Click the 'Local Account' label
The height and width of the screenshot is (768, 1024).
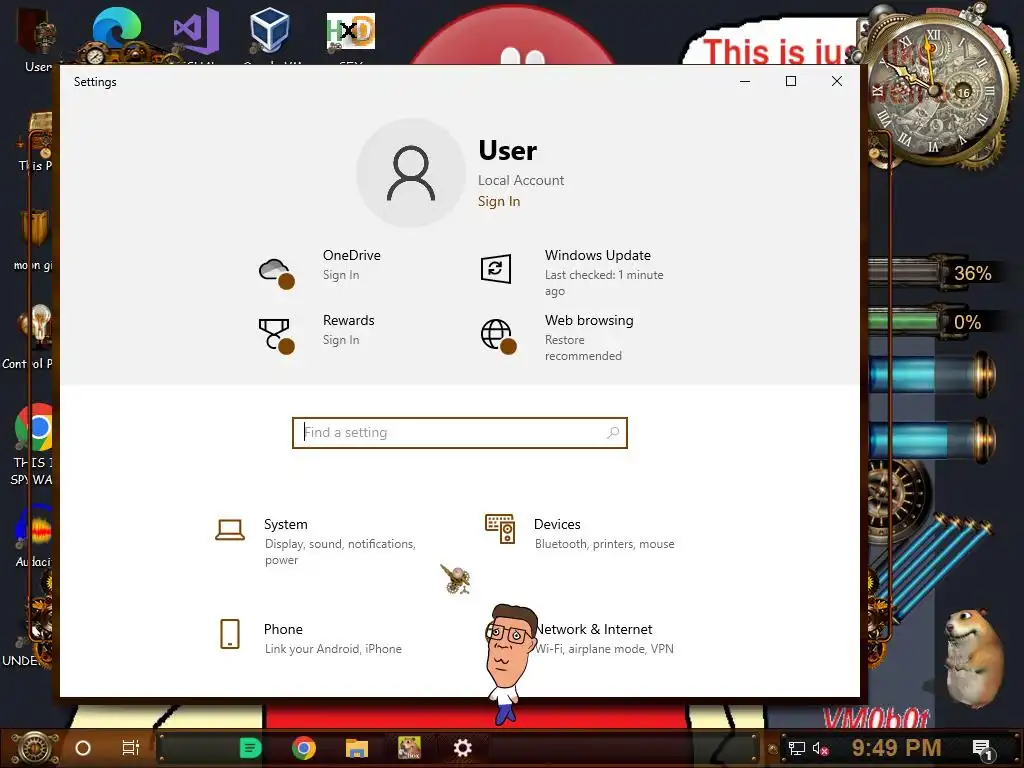(x=520, y=180)
